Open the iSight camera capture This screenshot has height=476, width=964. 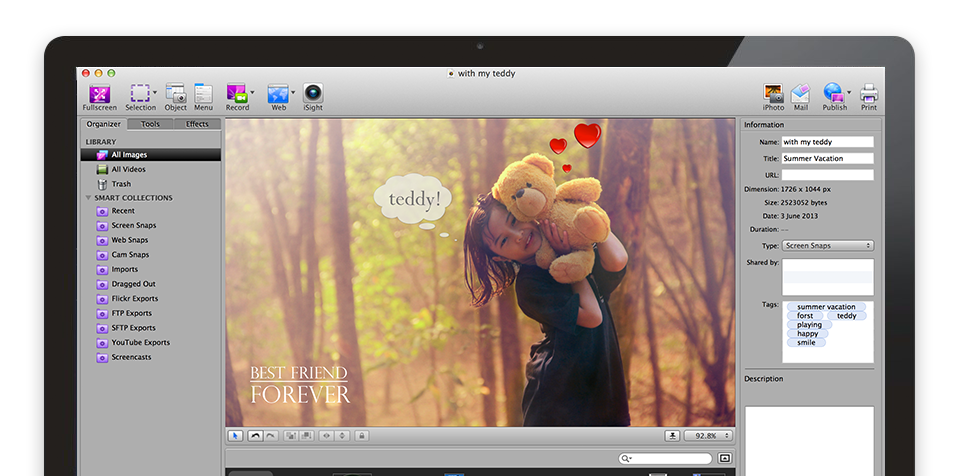[x=313, y=94]
